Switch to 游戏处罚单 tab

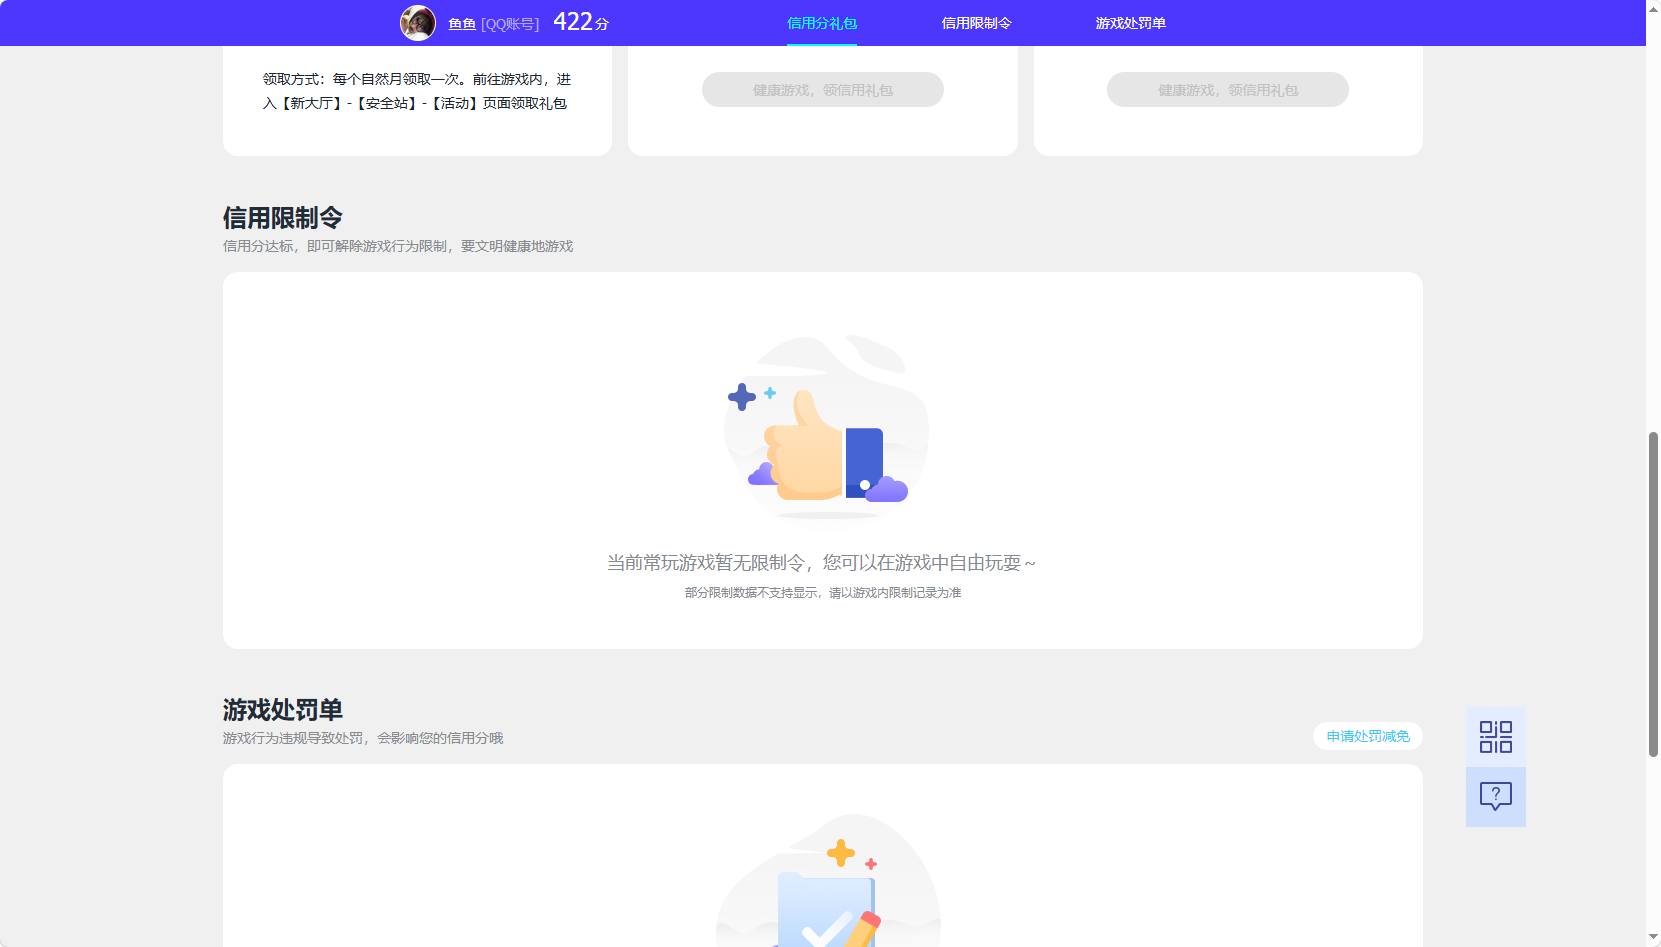[1130, 23]
